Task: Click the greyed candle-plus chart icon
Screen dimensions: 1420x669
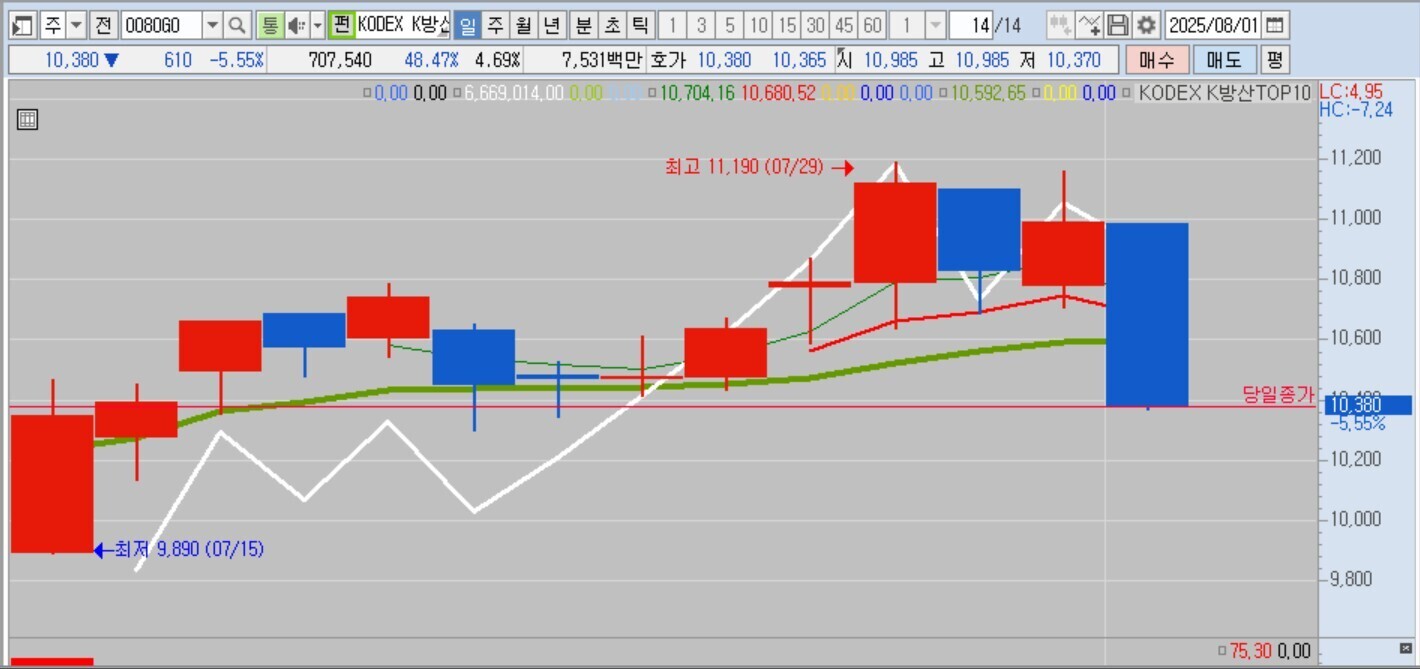Action: pos(1060,25)
